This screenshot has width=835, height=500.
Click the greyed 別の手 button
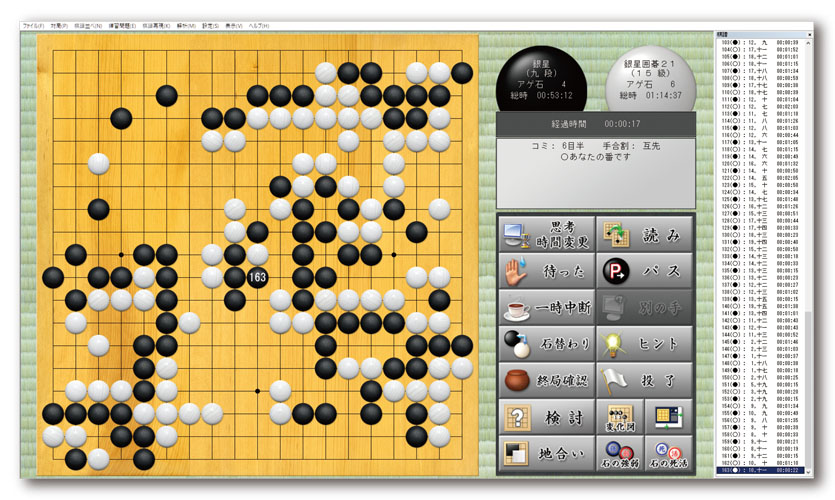pos(645,307)
